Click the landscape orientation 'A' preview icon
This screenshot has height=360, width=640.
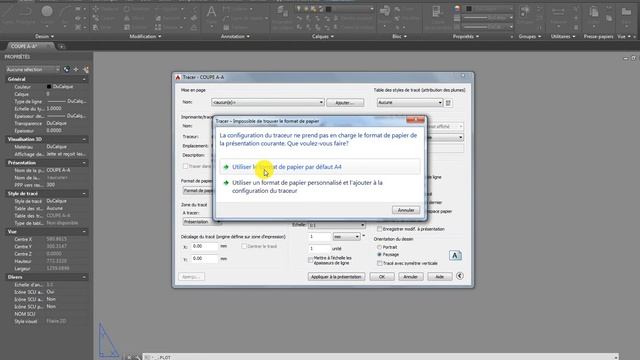[455, 256]
